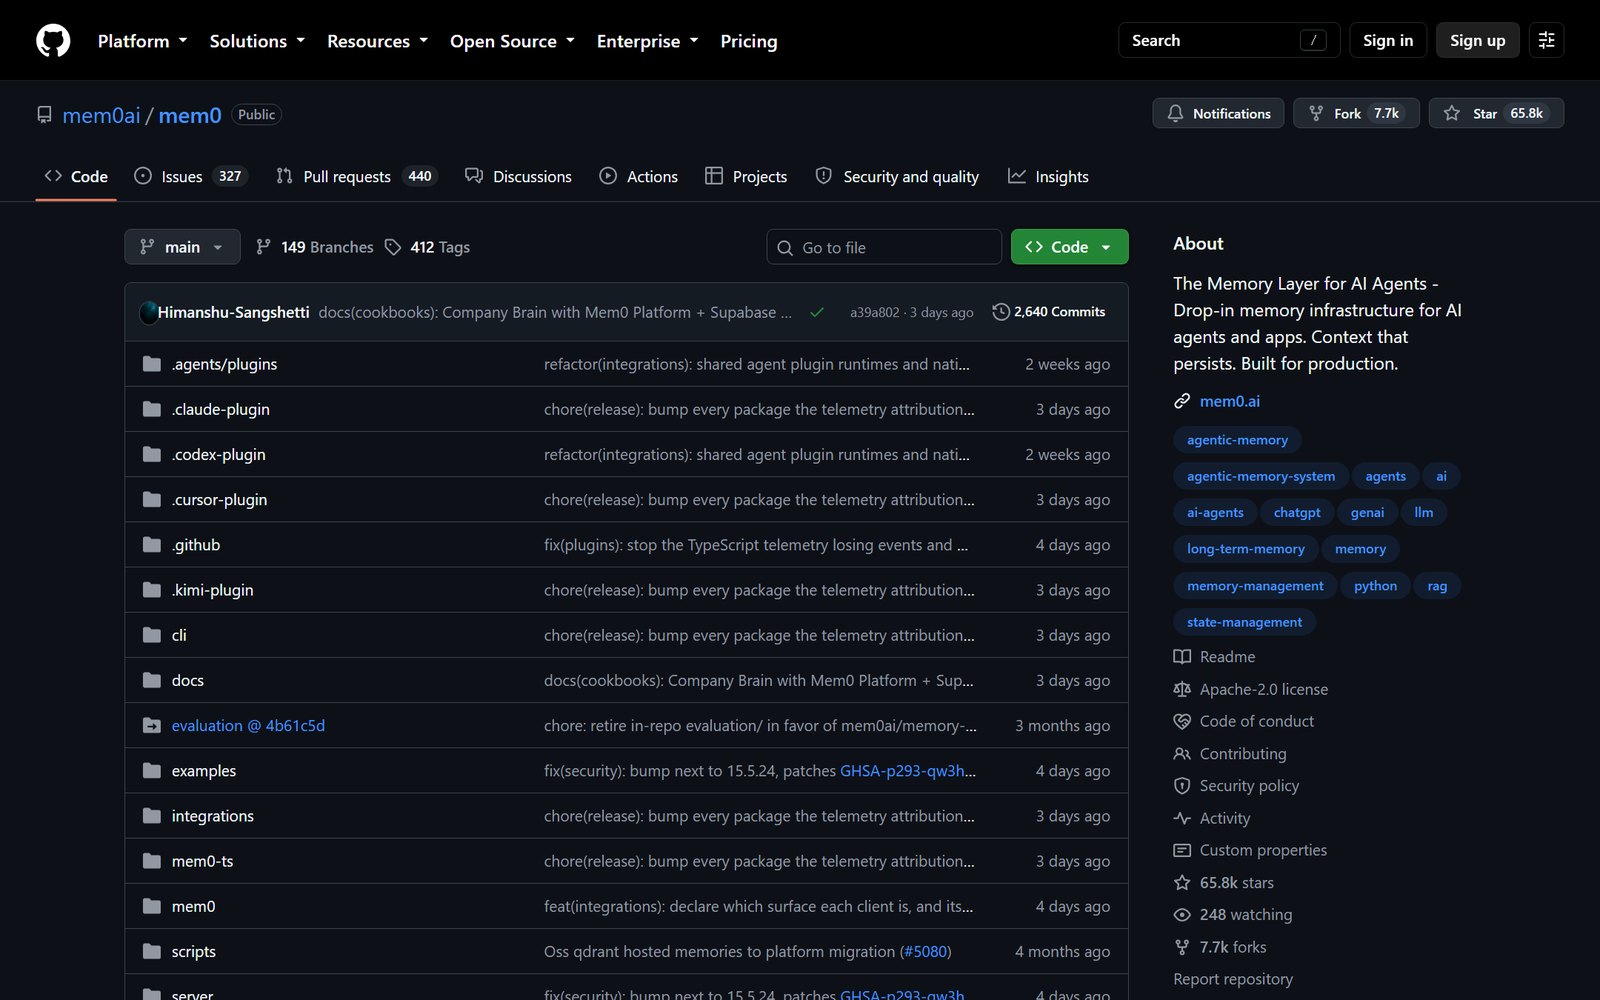The image size is (1600, 1000).
Task: Open the green Code dropdown button
Action: (x=1069, y=247)
